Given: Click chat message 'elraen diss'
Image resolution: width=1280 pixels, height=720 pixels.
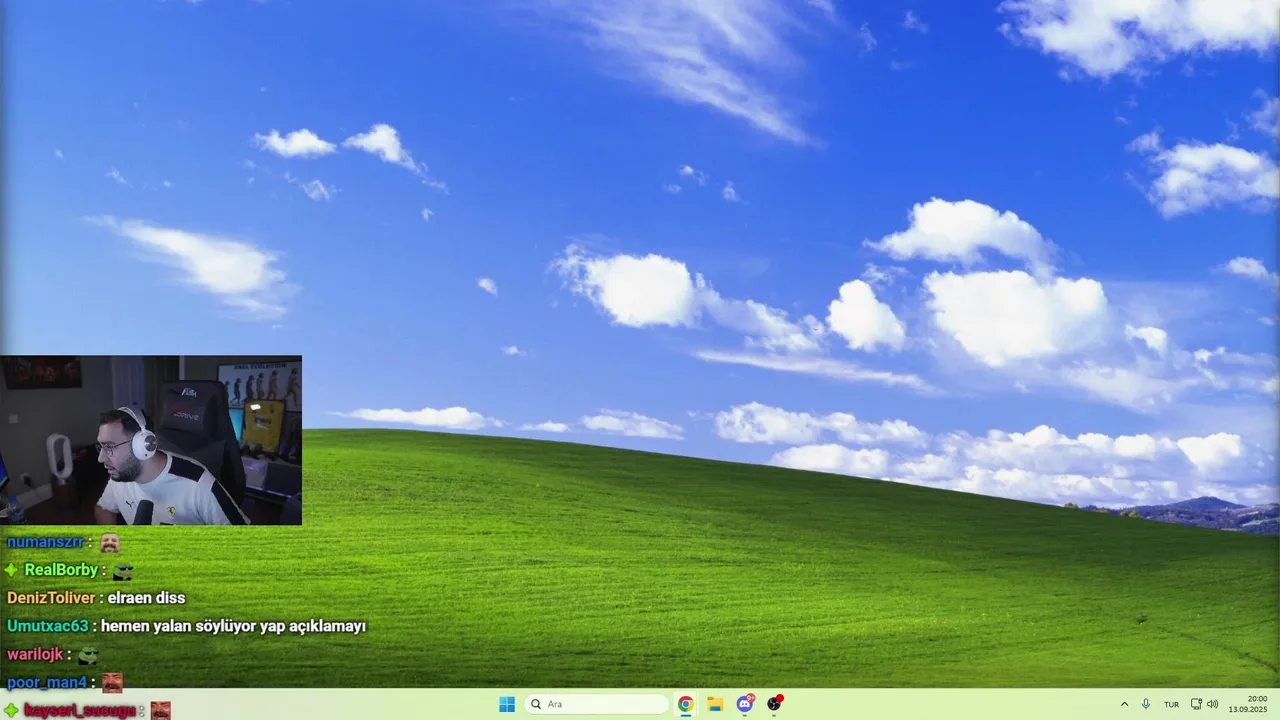Looking at the screenshot, I should pyautogui.click(x=146, y=598).
